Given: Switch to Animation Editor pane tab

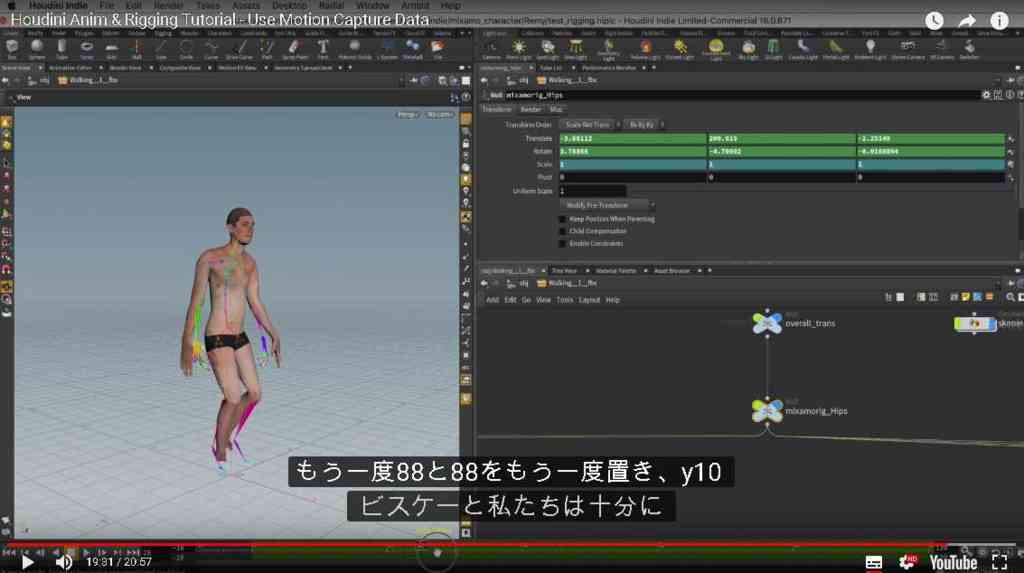Looking at the screenshot, I should tap(71, 68).
